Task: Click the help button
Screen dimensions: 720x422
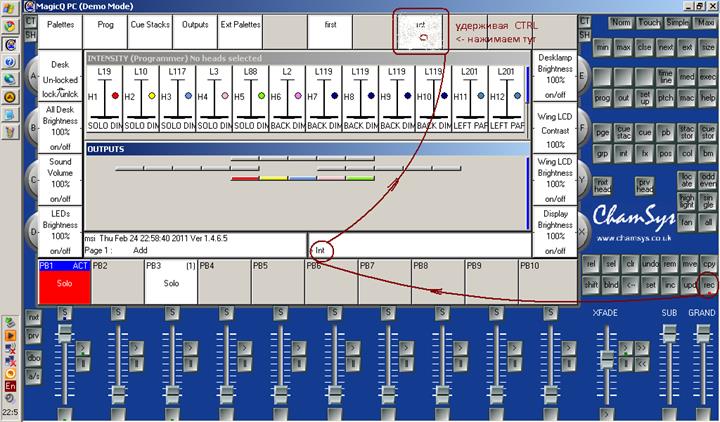Action: point(708,97)
